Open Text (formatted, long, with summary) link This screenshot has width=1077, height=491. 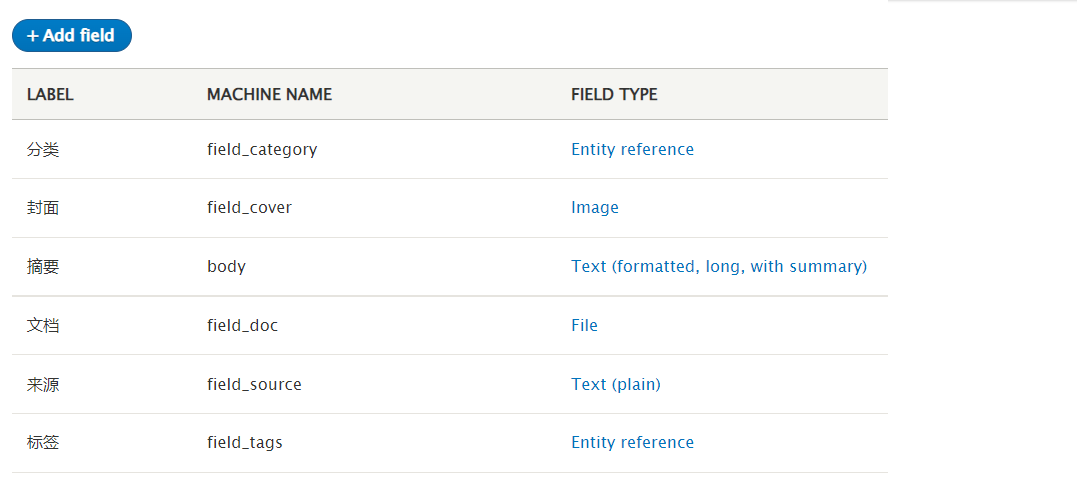pos(718,266)
